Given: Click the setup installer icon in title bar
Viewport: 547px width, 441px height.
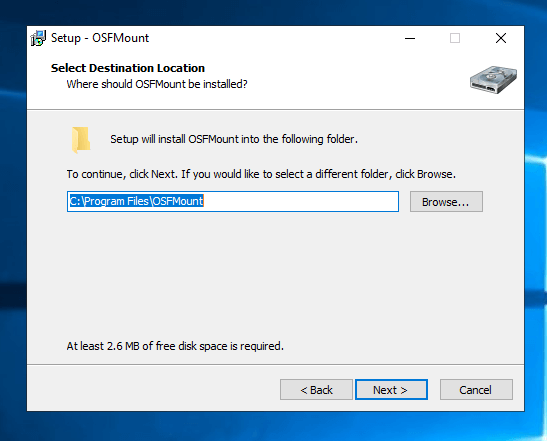Looking at the screenshot, I should [x=38, y=38].
